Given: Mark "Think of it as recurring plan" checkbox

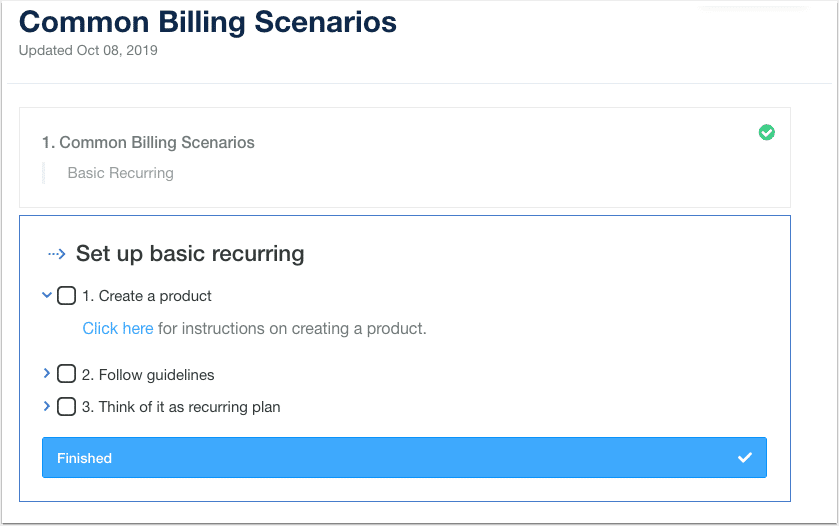Looking at the screenshot, I should pyautogui.click(x=66, y=407).
